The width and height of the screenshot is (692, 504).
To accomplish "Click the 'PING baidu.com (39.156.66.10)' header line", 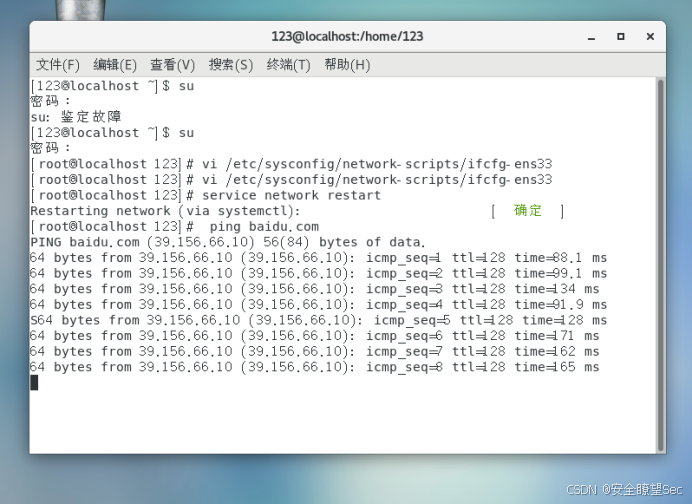I will pyautogui.click(x=228, y=242).
